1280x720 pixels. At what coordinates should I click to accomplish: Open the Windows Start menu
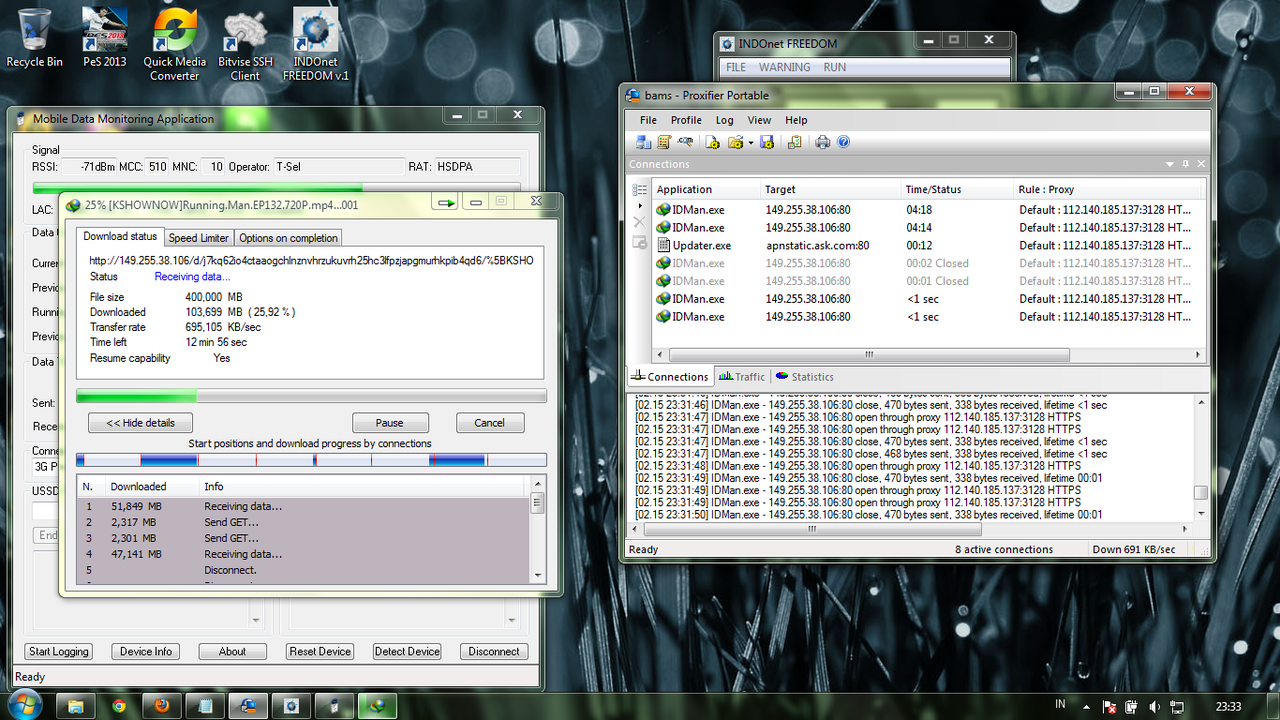click(x=24, y=706)
